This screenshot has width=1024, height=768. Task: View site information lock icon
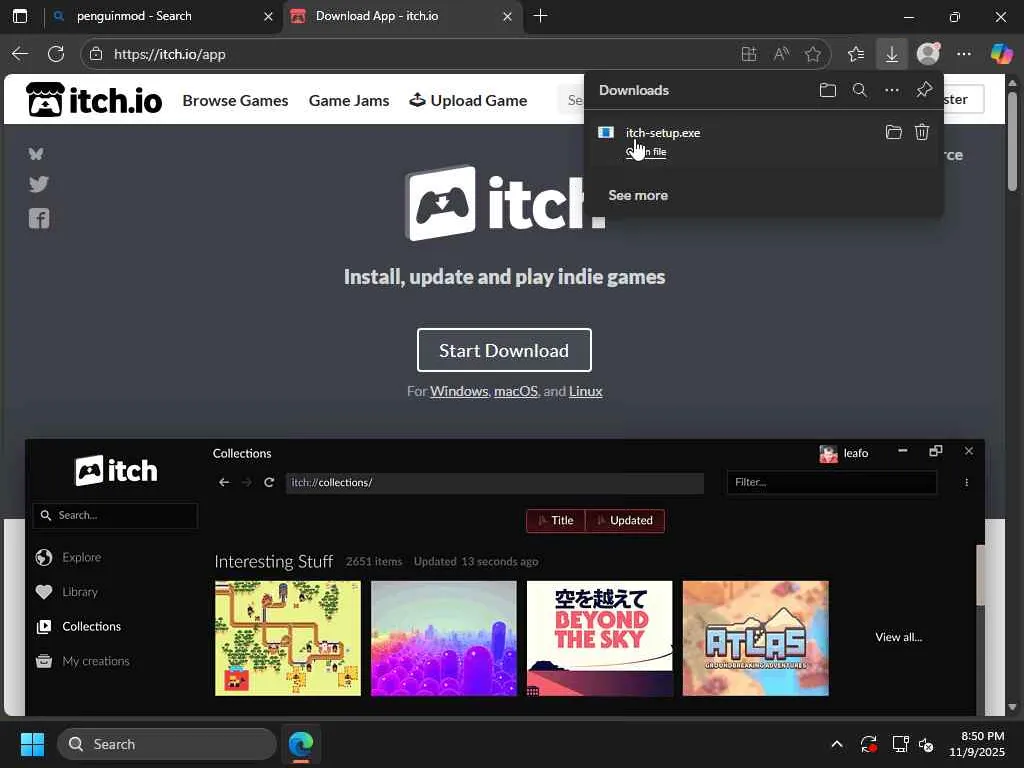(96, 54)
